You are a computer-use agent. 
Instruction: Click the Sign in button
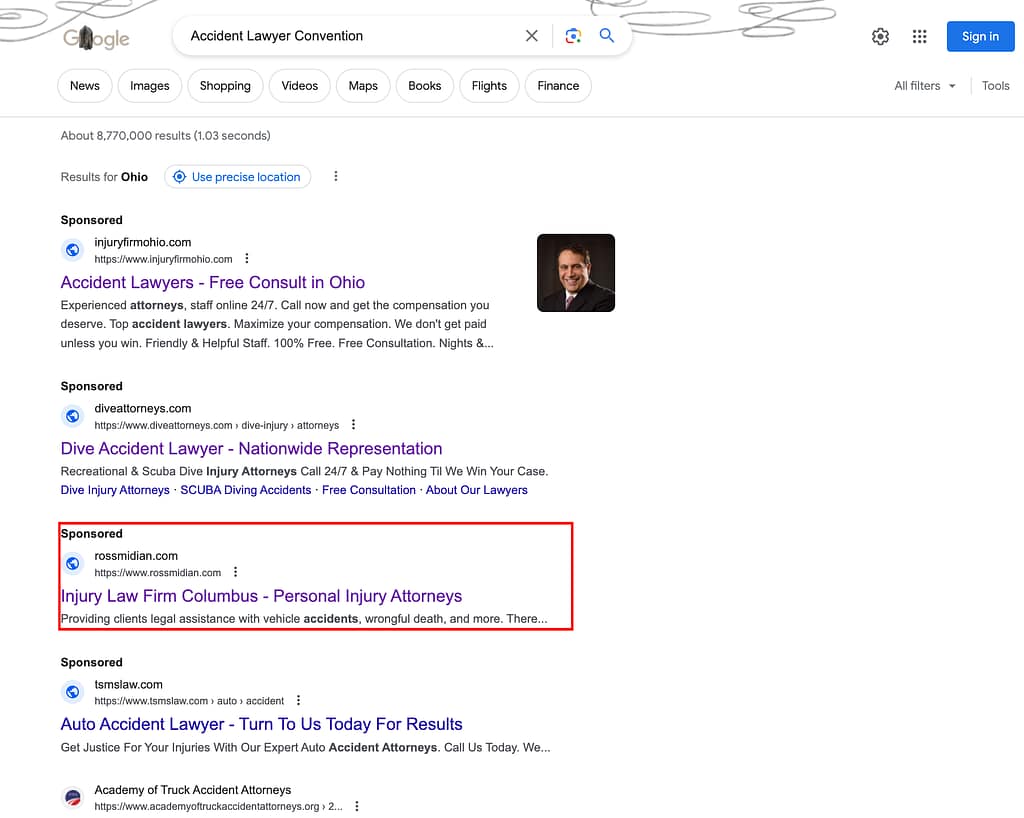(980, 37)
